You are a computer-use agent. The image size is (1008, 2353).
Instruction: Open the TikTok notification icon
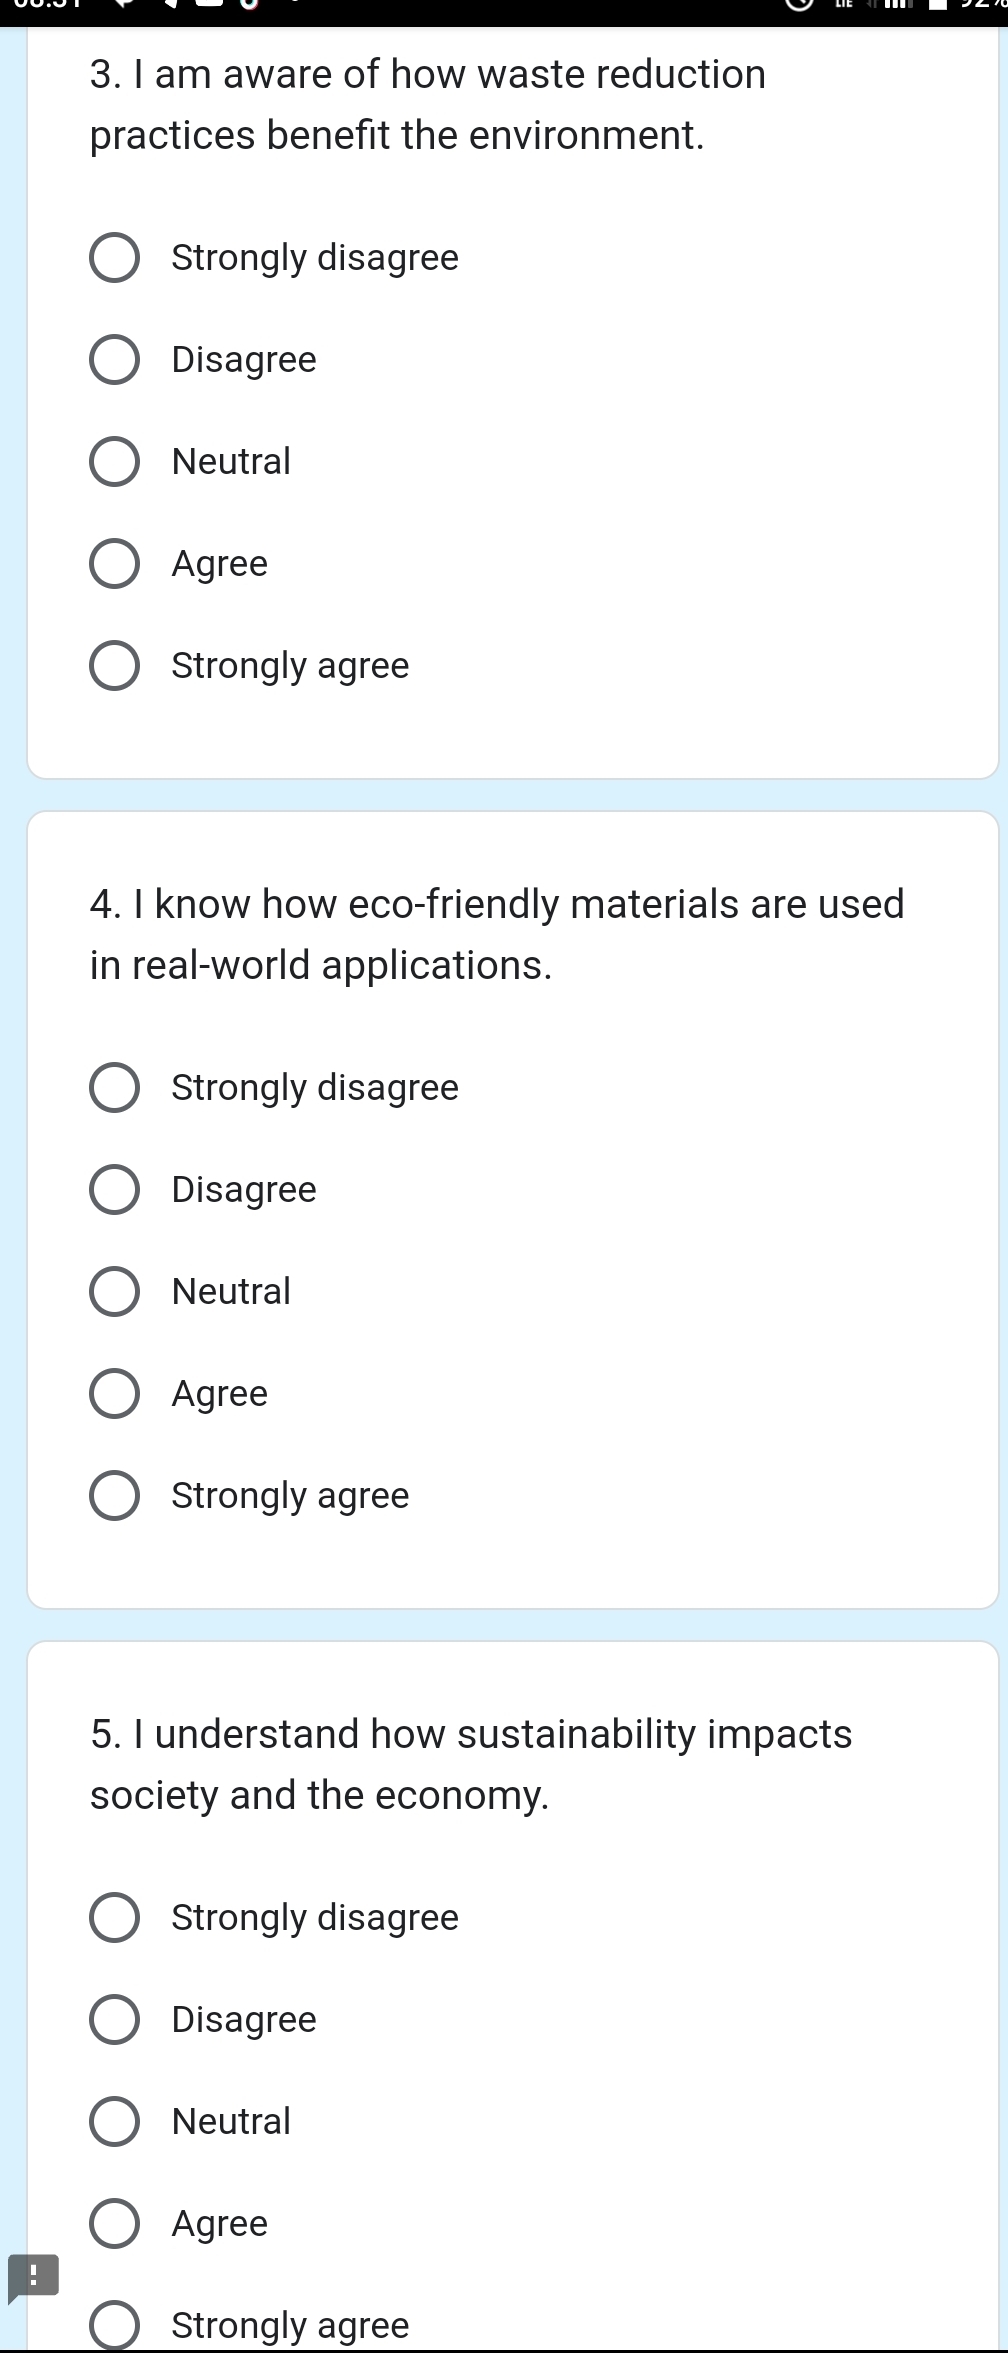(x=252, y=8)
